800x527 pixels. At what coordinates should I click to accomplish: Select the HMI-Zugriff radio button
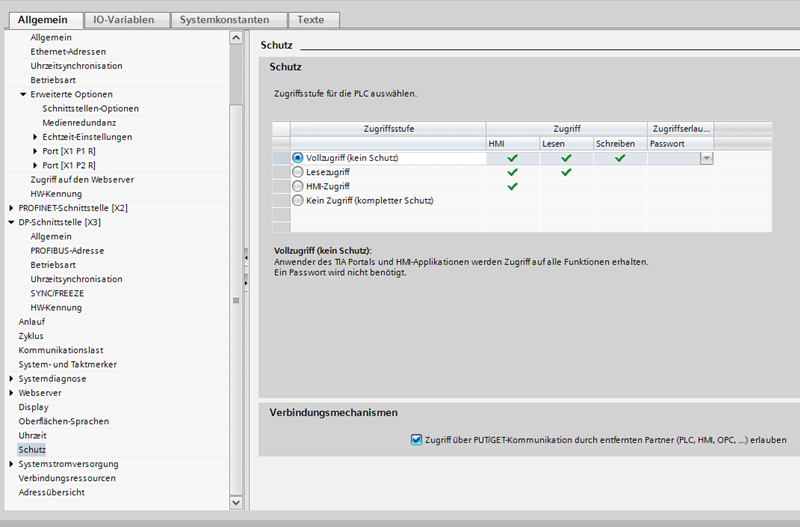[298, 186]
